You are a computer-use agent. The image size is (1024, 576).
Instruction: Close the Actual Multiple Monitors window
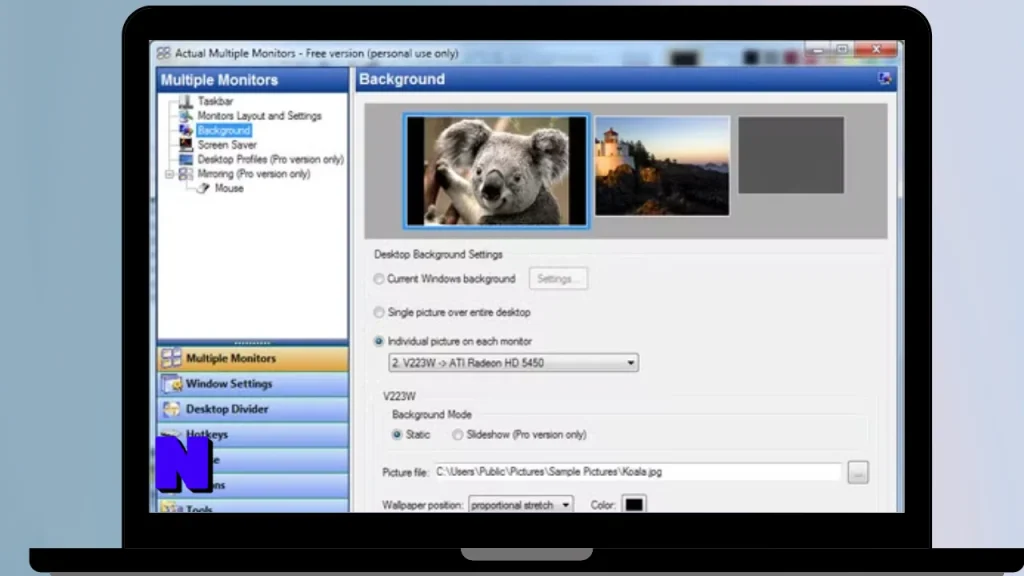(876, 50)
